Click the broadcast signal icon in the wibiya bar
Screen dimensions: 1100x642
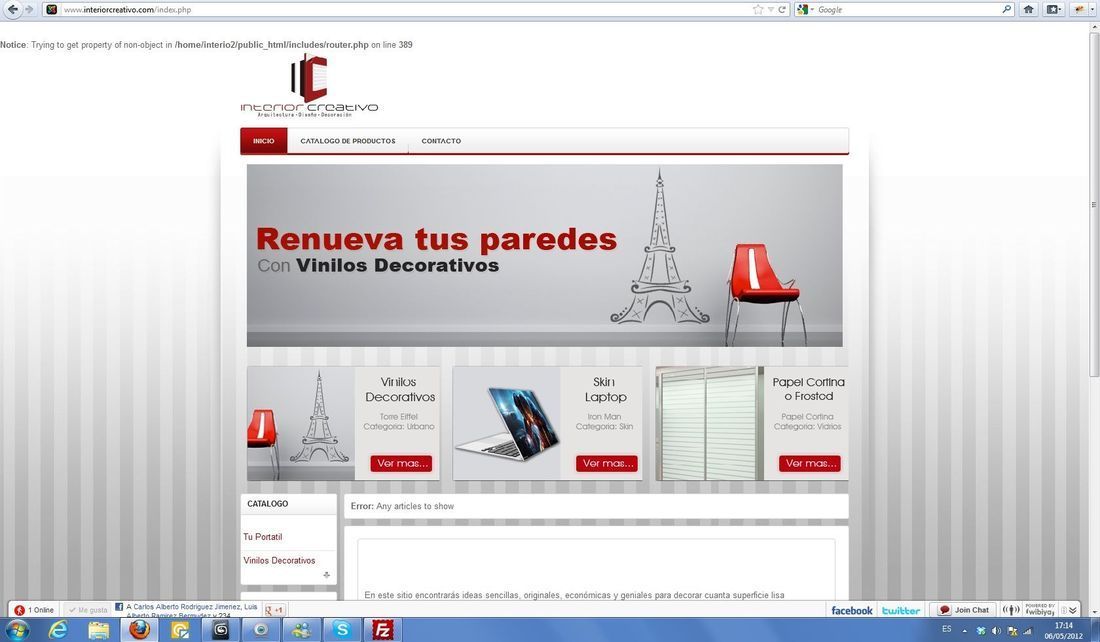click(1011, 610)
